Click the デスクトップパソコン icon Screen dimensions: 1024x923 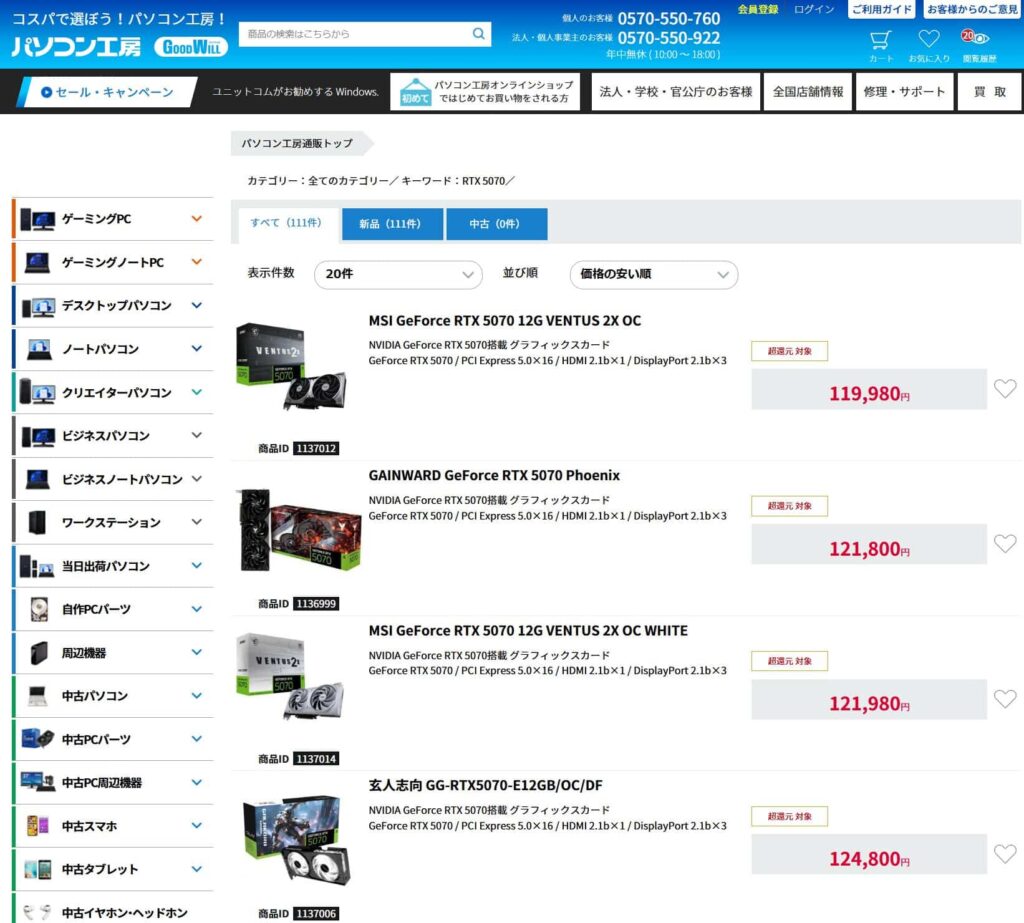[x=39, y=306]
